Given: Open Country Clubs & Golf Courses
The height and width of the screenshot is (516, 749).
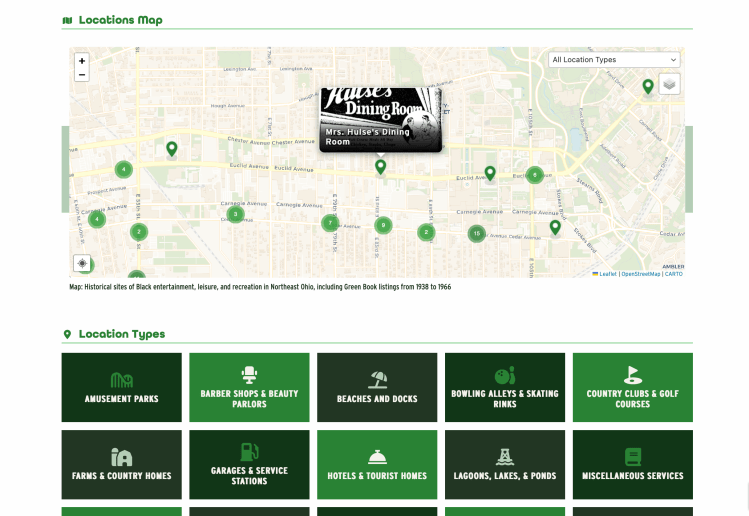Looking at the screenshot, I should [632, 387].
